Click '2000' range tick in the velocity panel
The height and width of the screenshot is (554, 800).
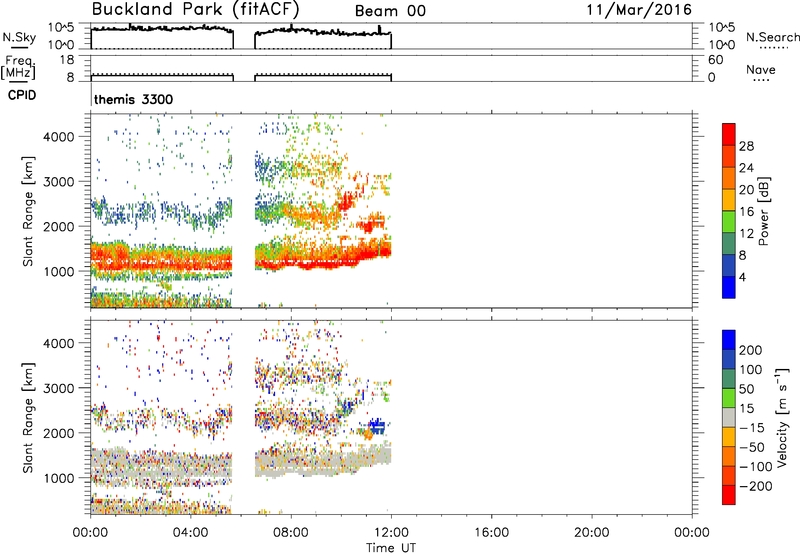click(58, 433)
